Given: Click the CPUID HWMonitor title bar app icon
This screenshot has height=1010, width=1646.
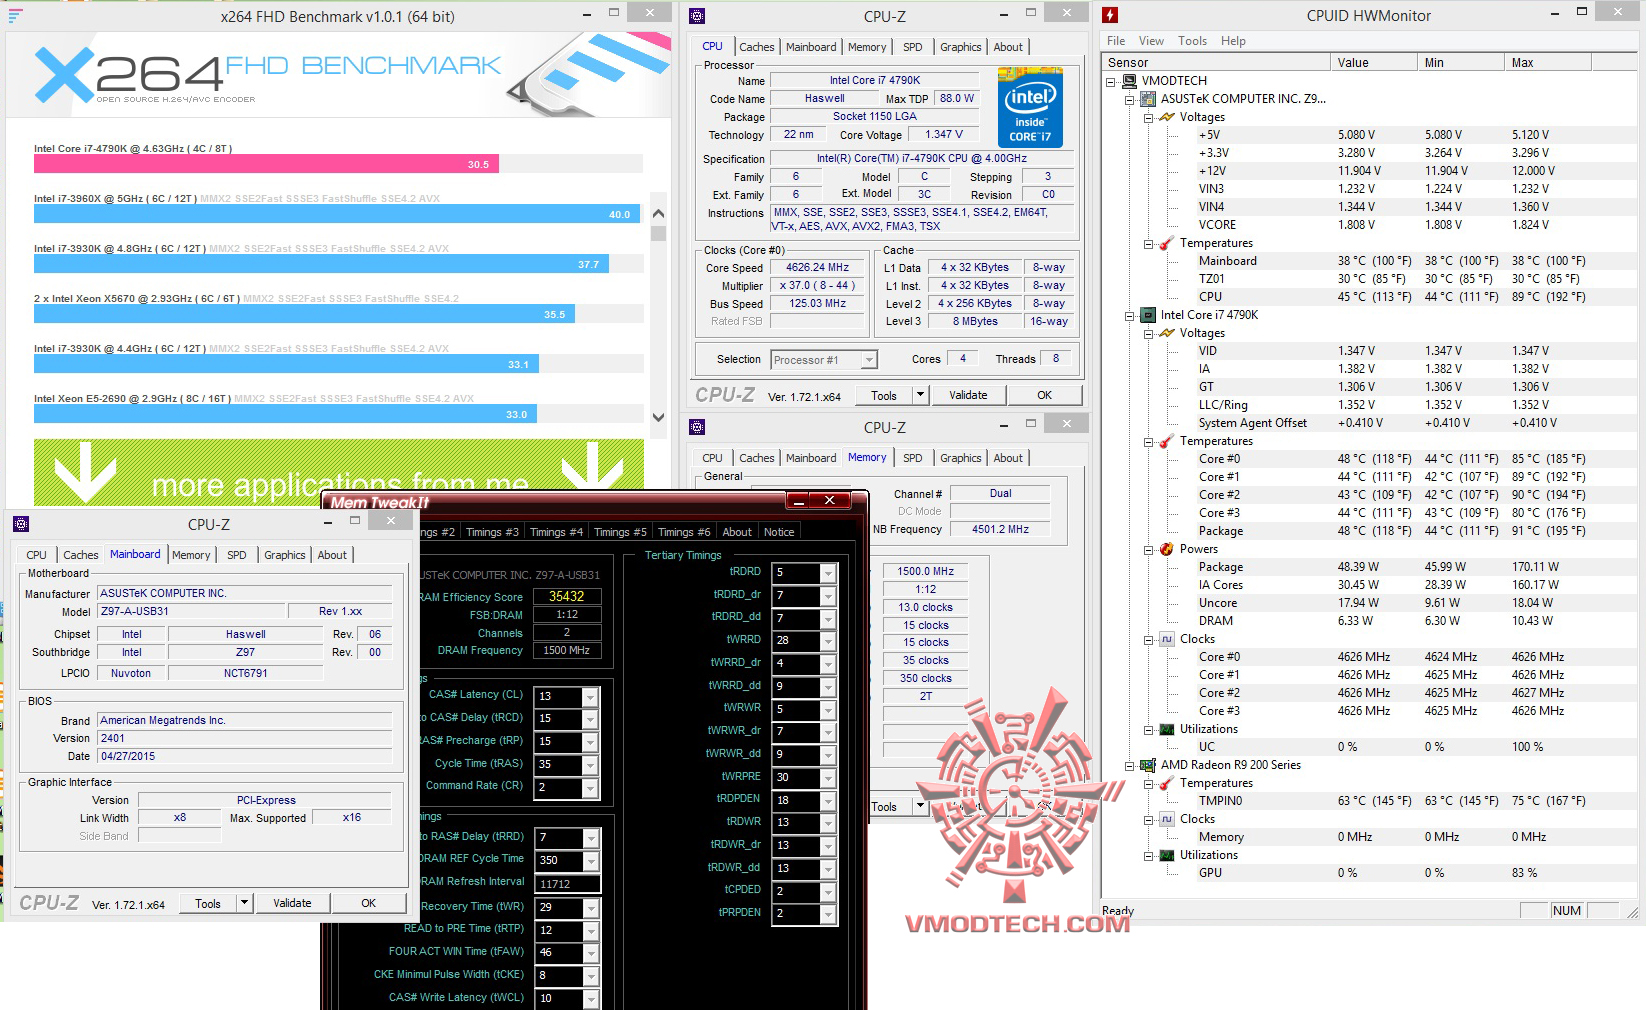Looking at the screenshot, I should tap(1110, 15).
